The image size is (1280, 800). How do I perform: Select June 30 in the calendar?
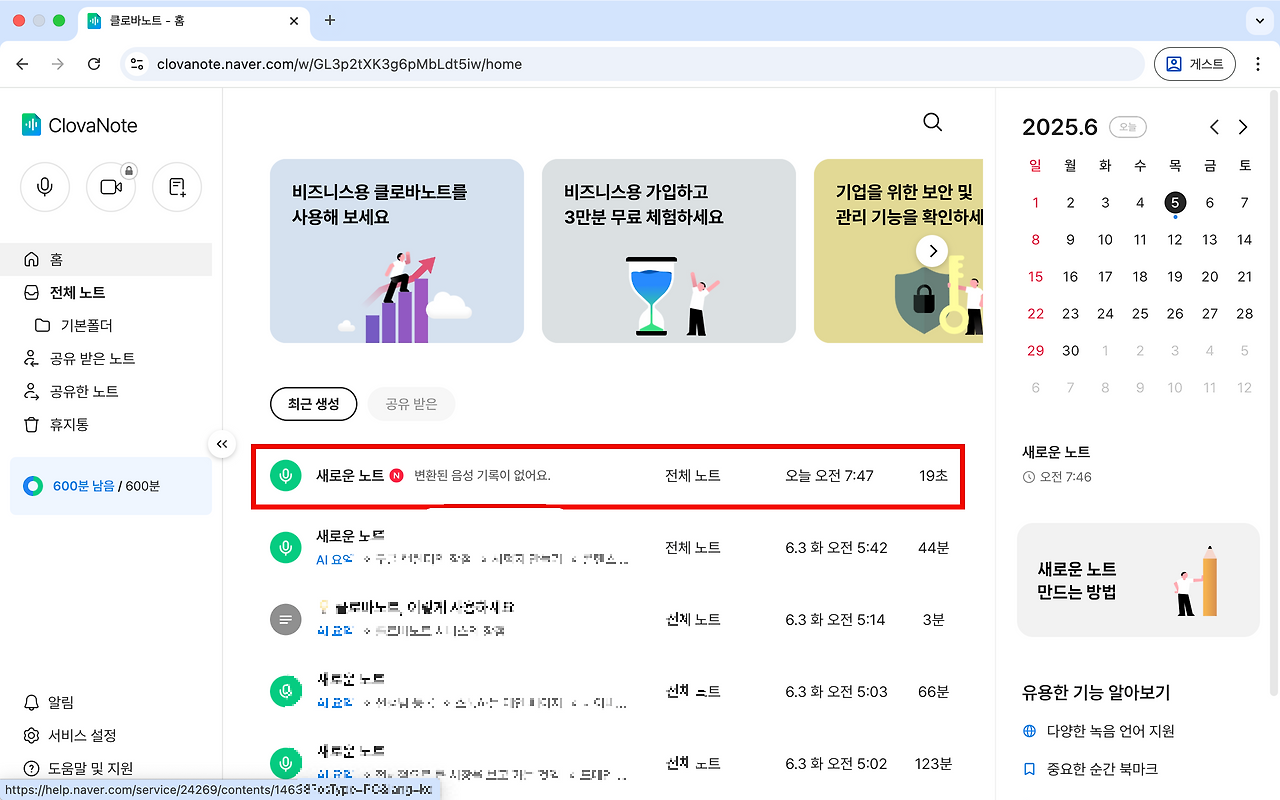coord(1070,350)
